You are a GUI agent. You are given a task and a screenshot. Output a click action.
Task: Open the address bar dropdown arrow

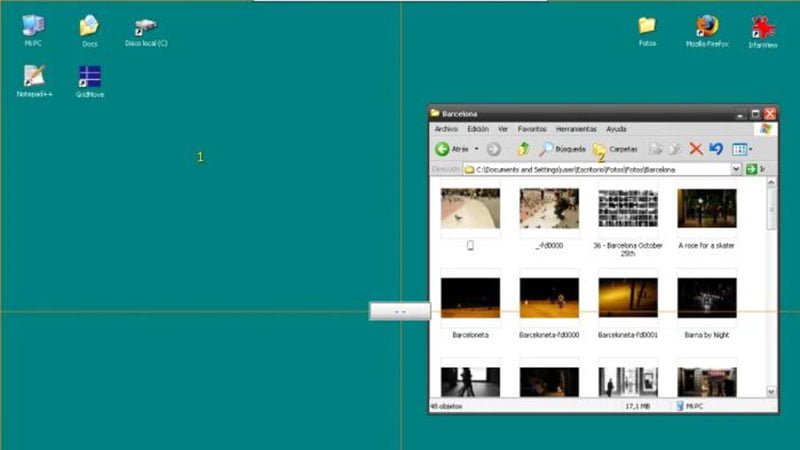736,170
